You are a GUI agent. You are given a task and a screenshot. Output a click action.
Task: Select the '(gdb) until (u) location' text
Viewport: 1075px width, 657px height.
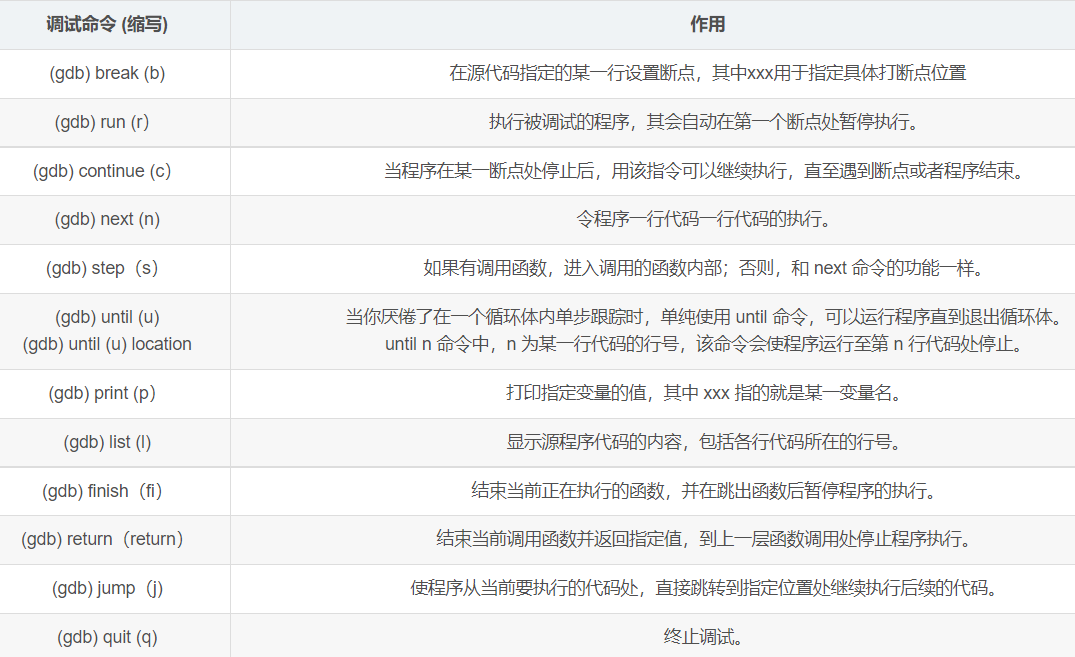(x=107, y=344)
